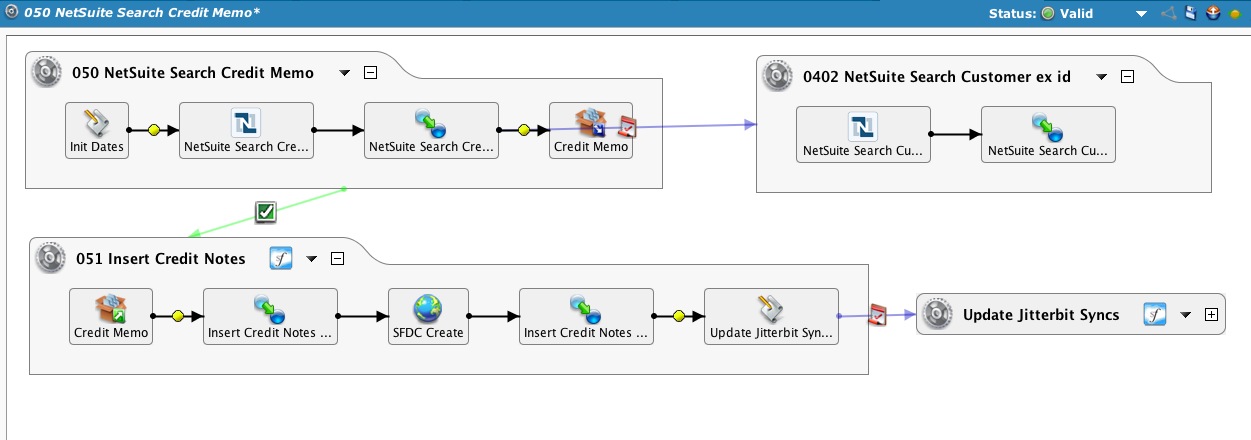The image size is (1251, 440).
Task: Expand the Update Jitterbit Syncs operation box
Action: (1211, 315)
